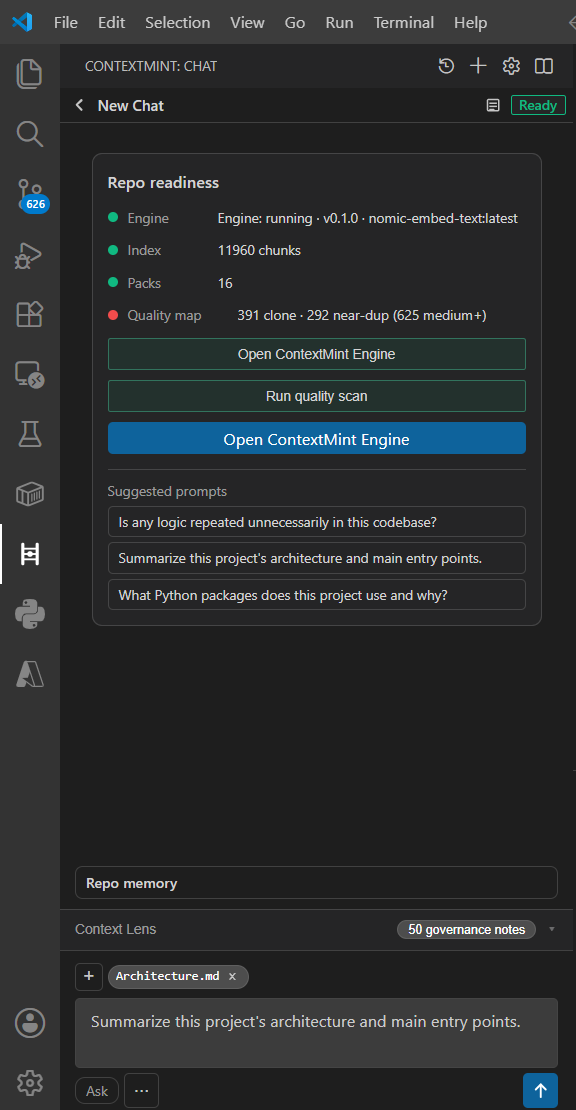
Task: Open the Extensions view
Action: click(30, 314)
